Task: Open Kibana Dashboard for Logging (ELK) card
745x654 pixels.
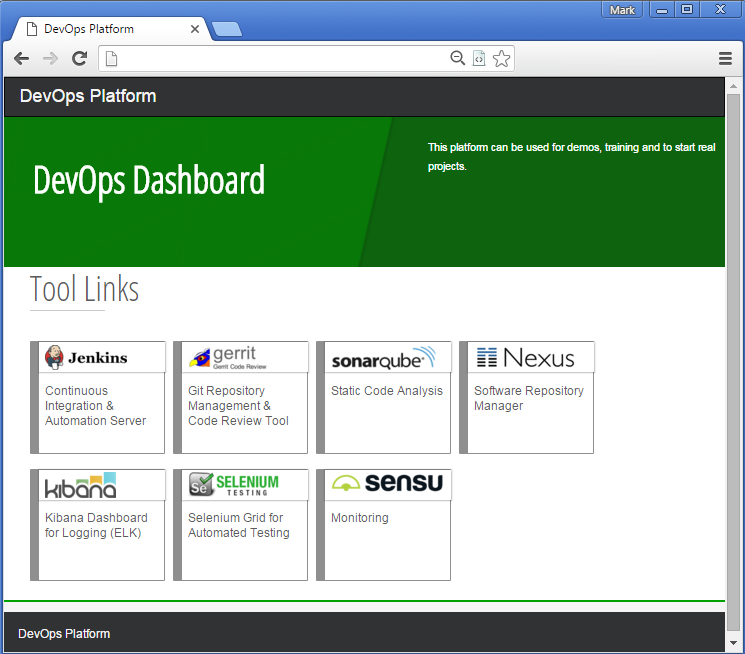Action: point(96,525)
